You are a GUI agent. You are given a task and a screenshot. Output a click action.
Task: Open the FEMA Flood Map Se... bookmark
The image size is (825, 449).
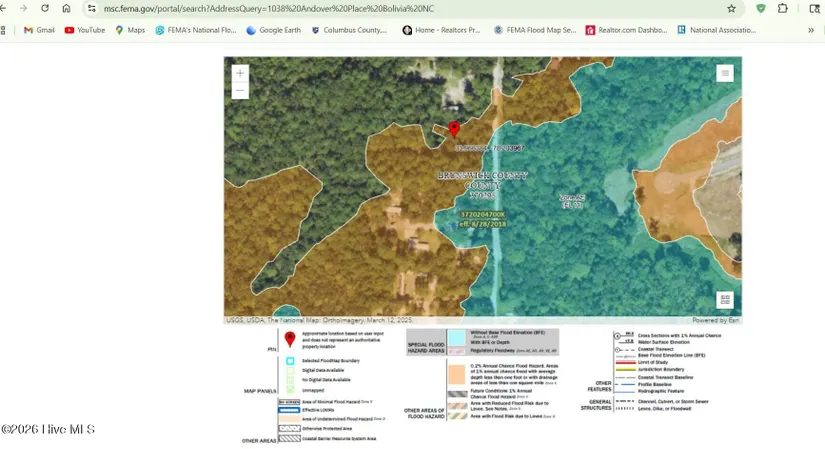[535, 30]
